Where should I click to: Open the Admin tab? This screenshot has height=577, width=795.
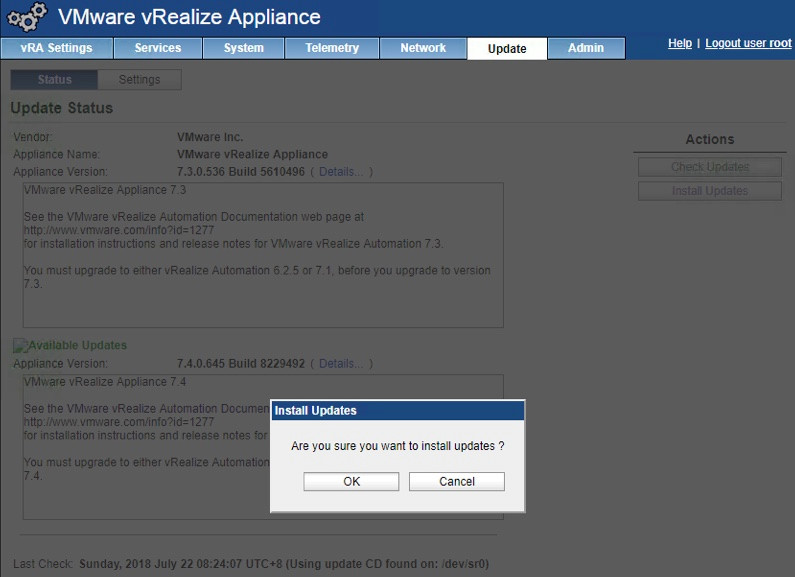point(586,48)
